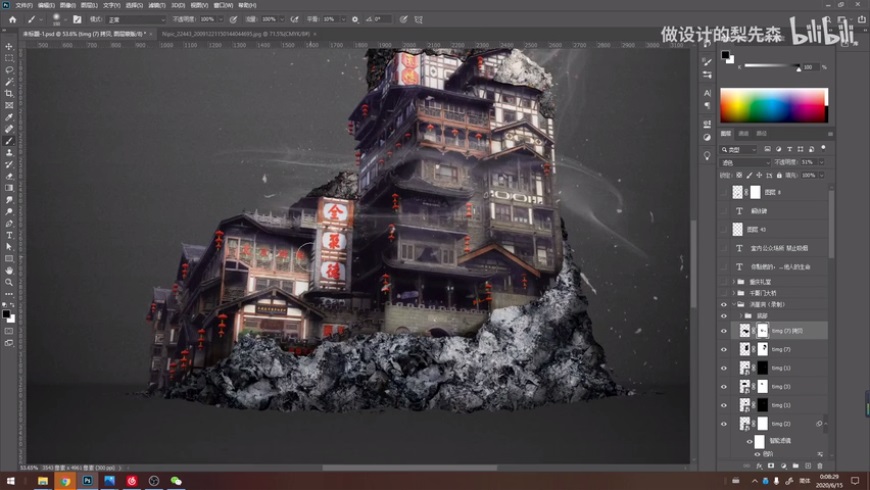Hide the timg (3) layer
The height and width of the screenshot is (490, 870).
tap(724, 387)
